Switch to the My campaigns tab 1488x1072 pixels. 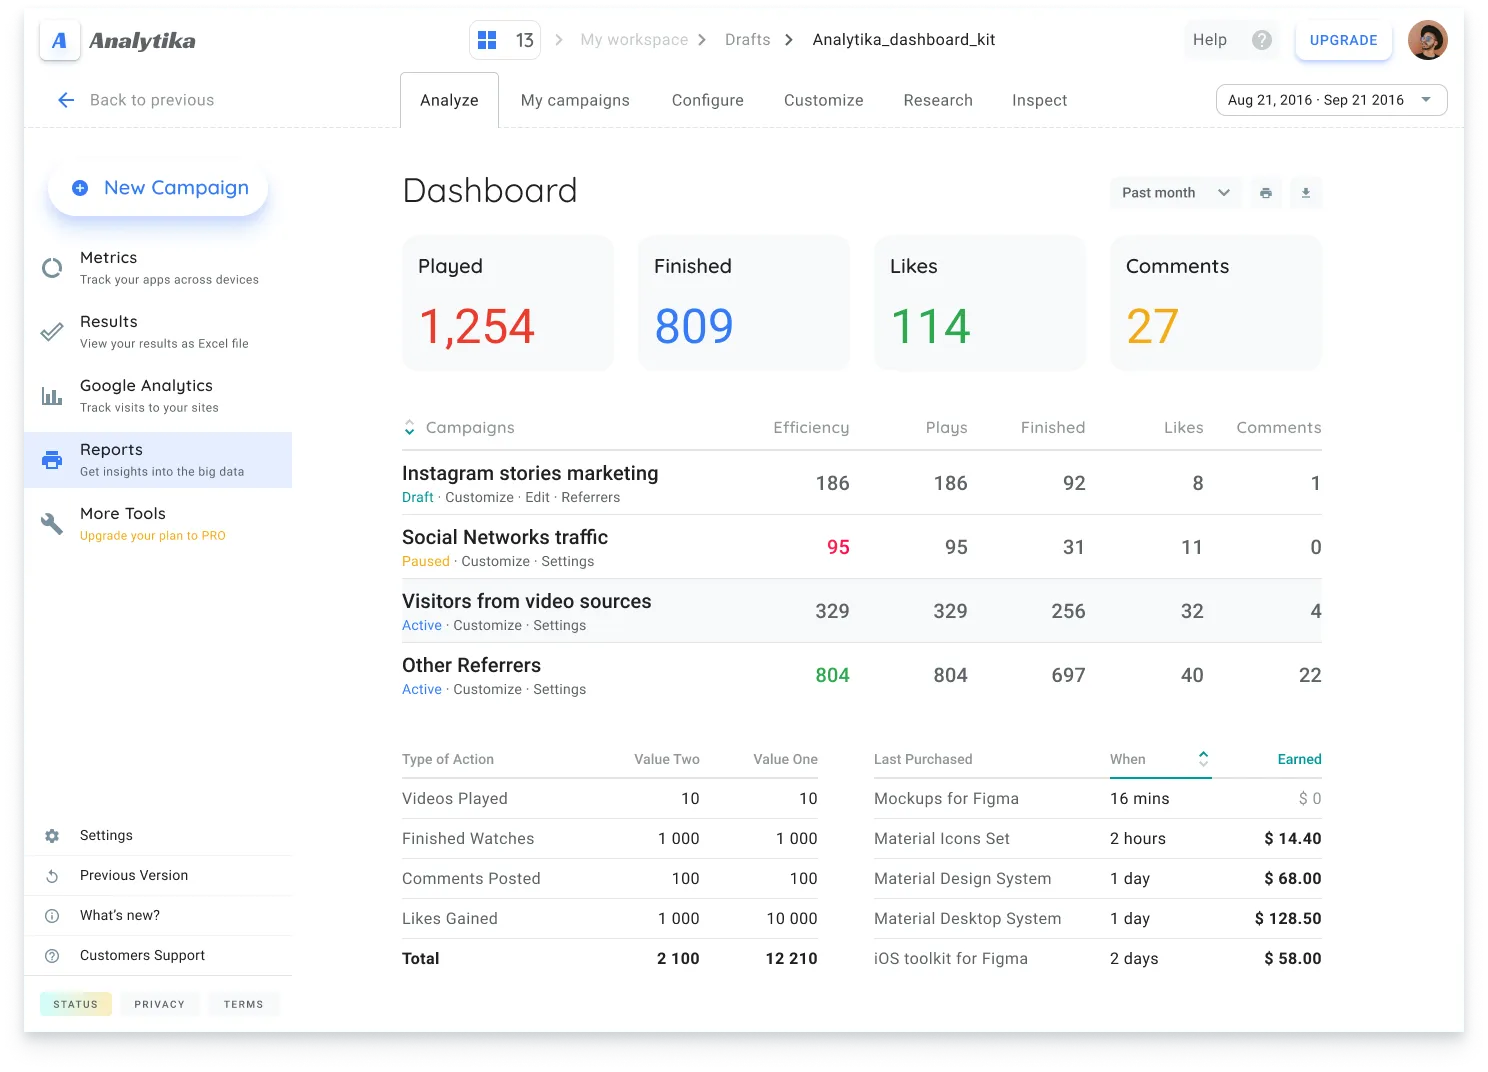tap(575, 100)
